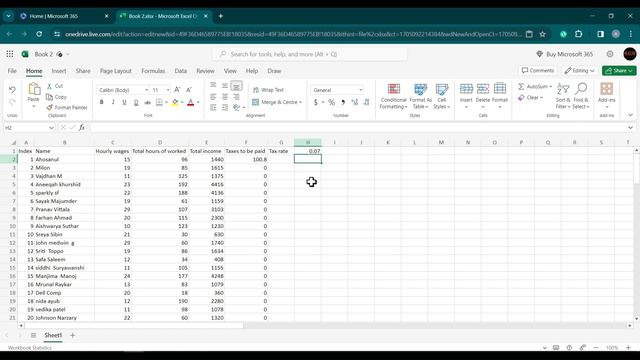Switch to the Insert tab
The image size is (640, 360).
coord(59,71)
